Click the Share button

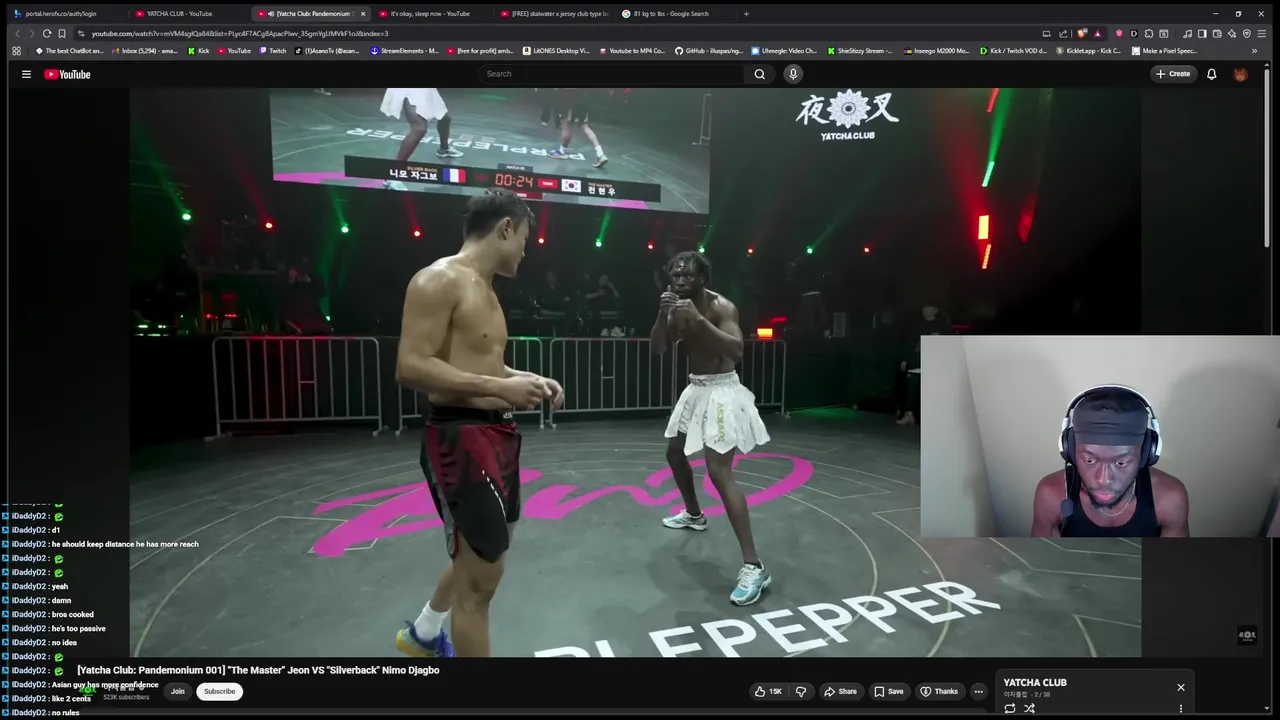click(840, 691)
